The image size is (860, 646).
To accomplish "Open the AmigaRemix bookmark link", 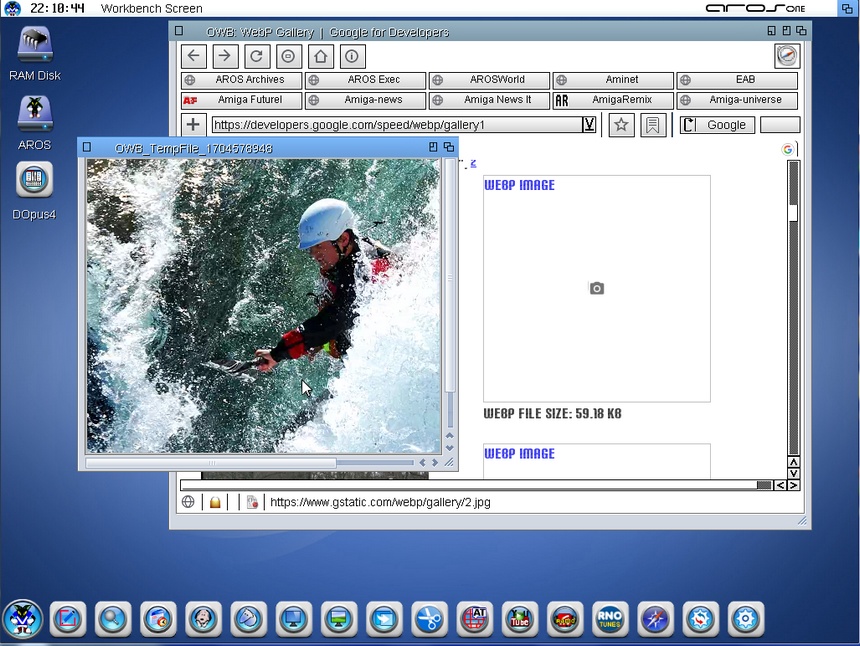I will [613, 101].
